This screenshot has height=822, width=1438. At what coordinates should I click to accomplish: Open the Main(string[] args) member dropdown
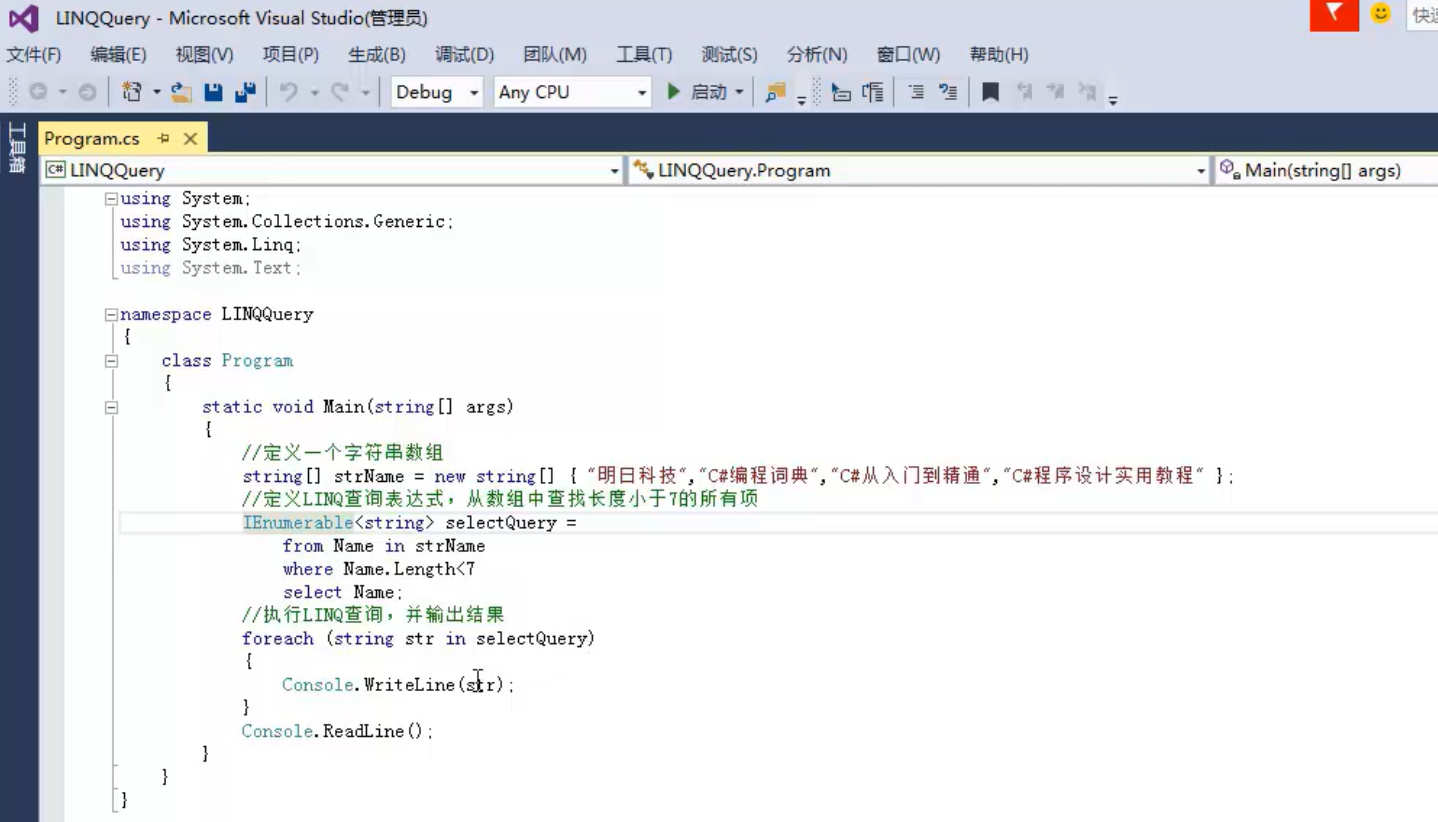click(1326, 171)
